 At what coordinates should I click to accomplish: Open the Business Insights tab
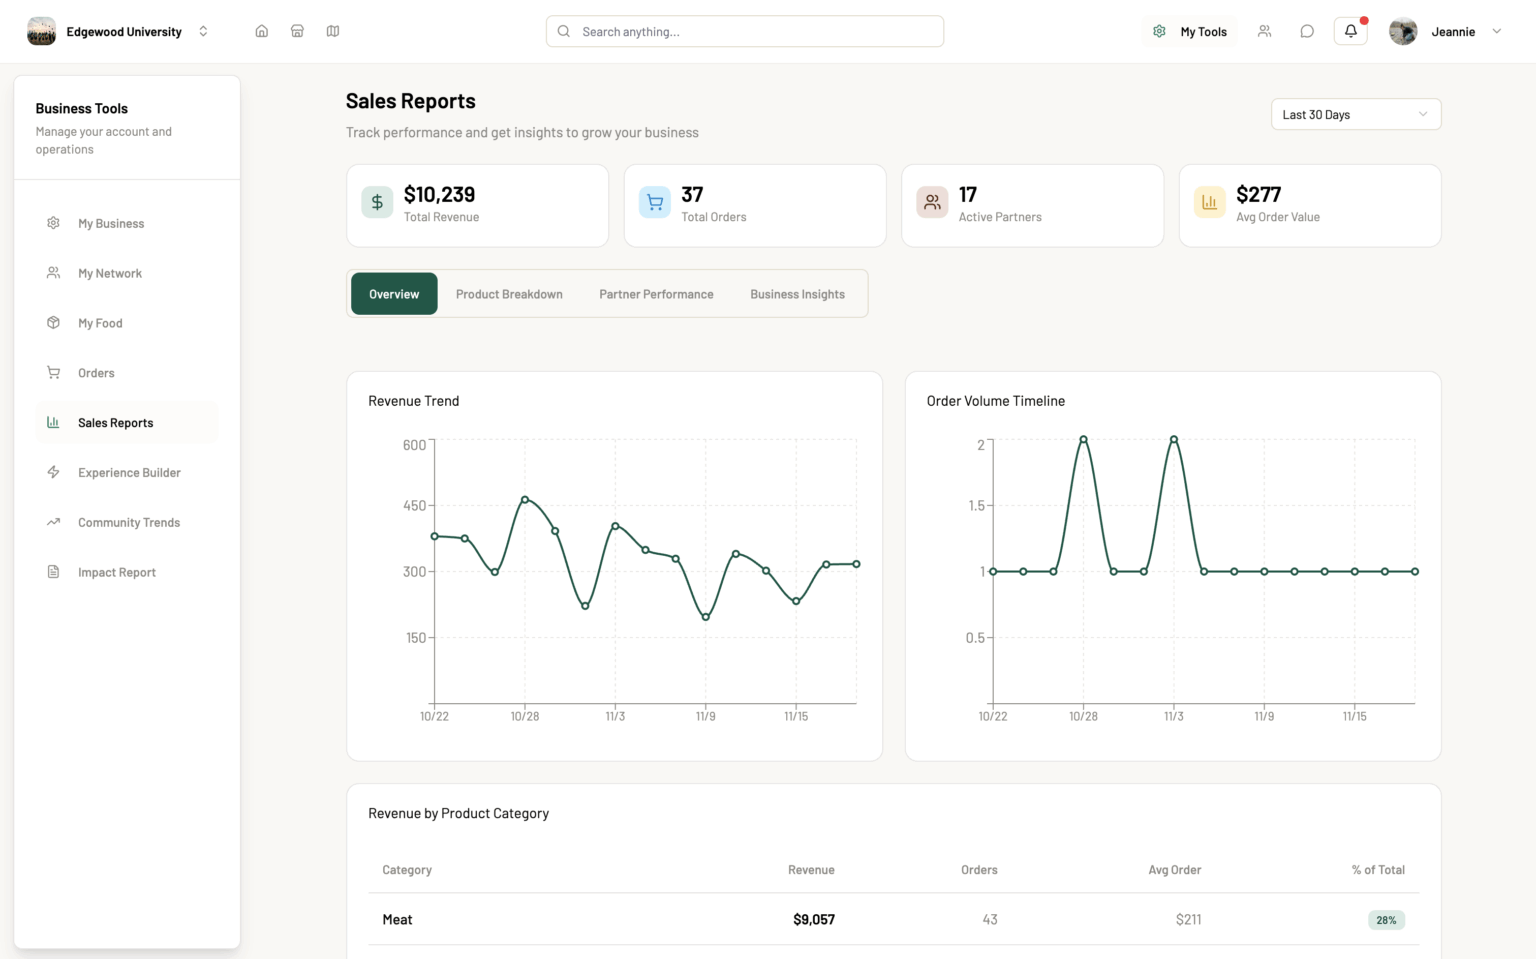coord(797,294)
